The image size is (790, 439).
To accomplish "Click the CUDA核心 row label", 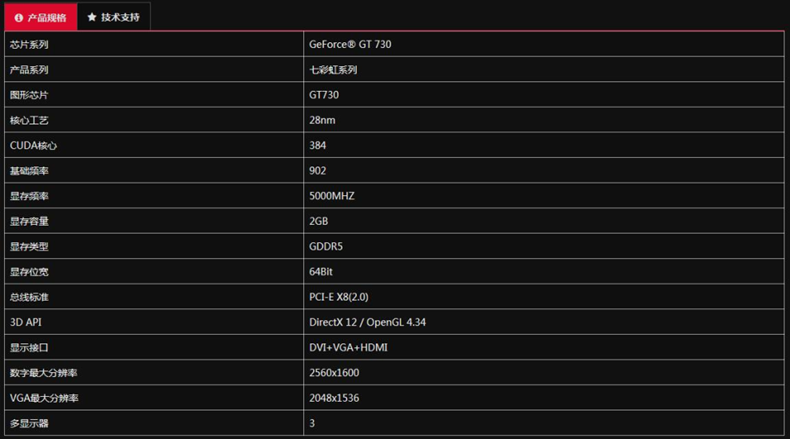I will click(x=33, y=146).
